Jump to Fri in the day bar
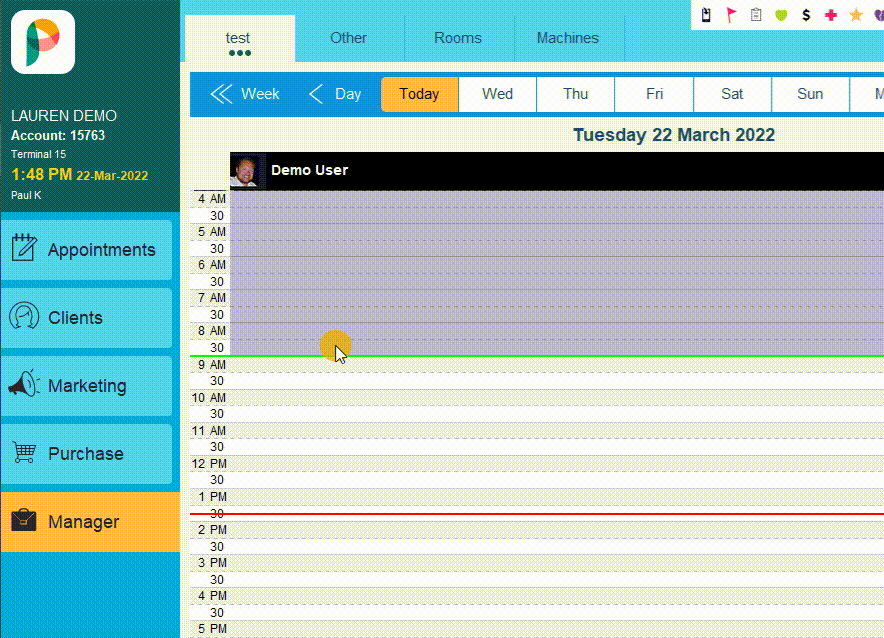The width and height of the screenshot is (884, 638). point(654,94)
